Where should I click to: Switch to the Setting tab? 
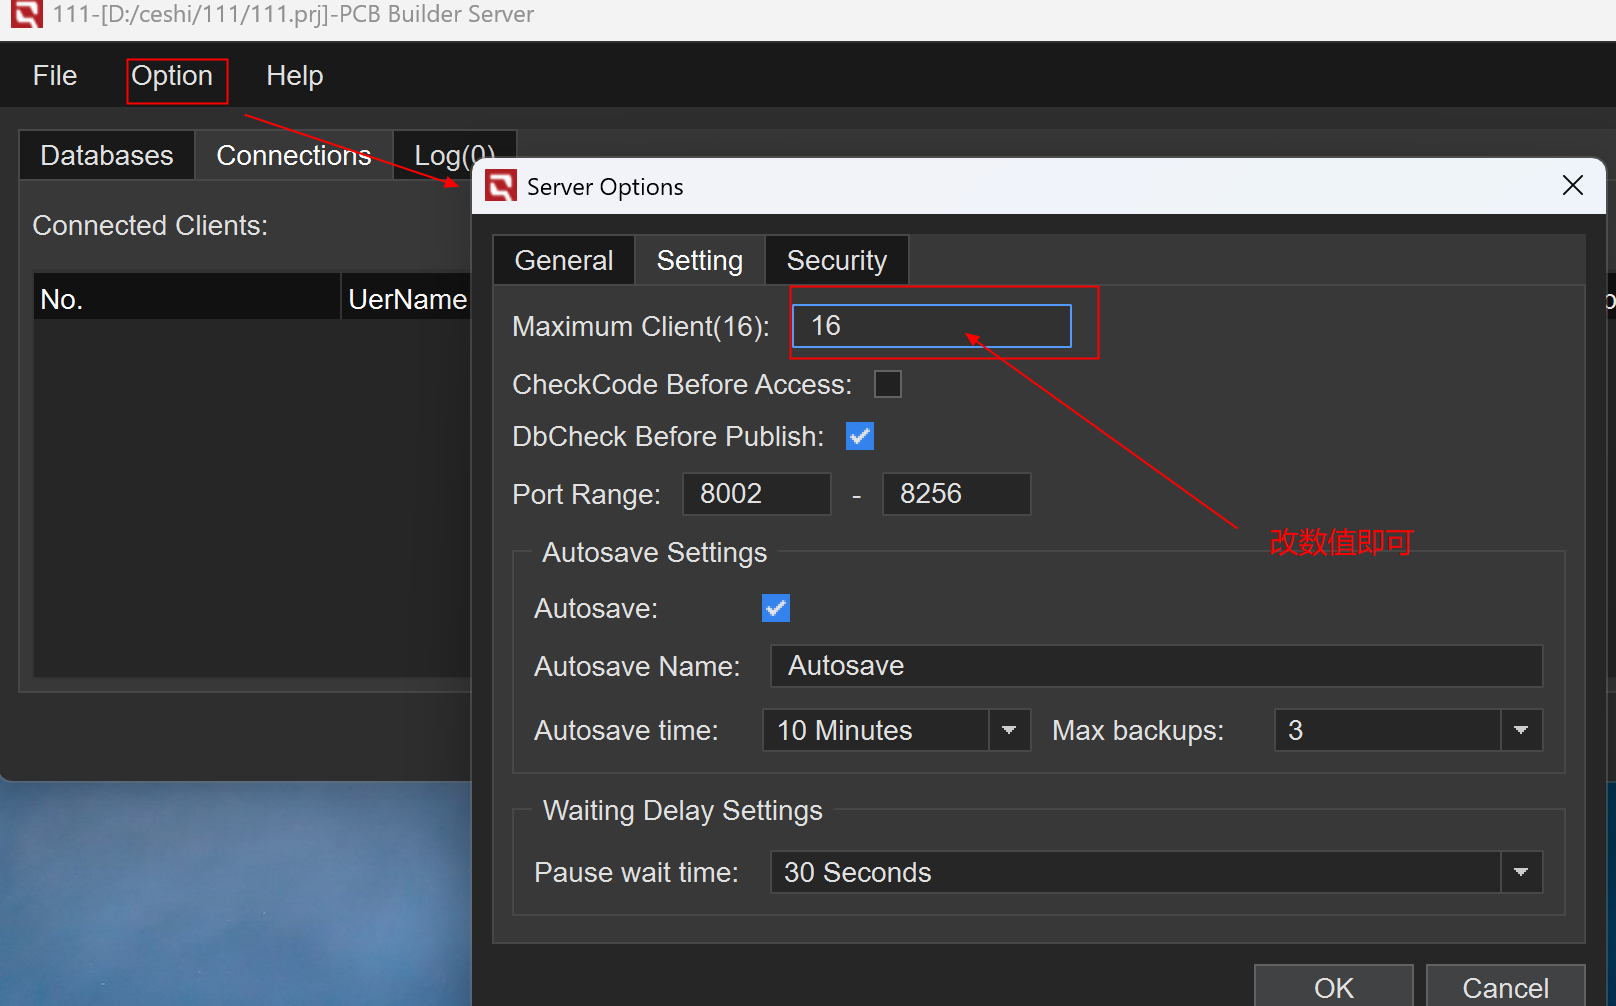click(699, 261)
